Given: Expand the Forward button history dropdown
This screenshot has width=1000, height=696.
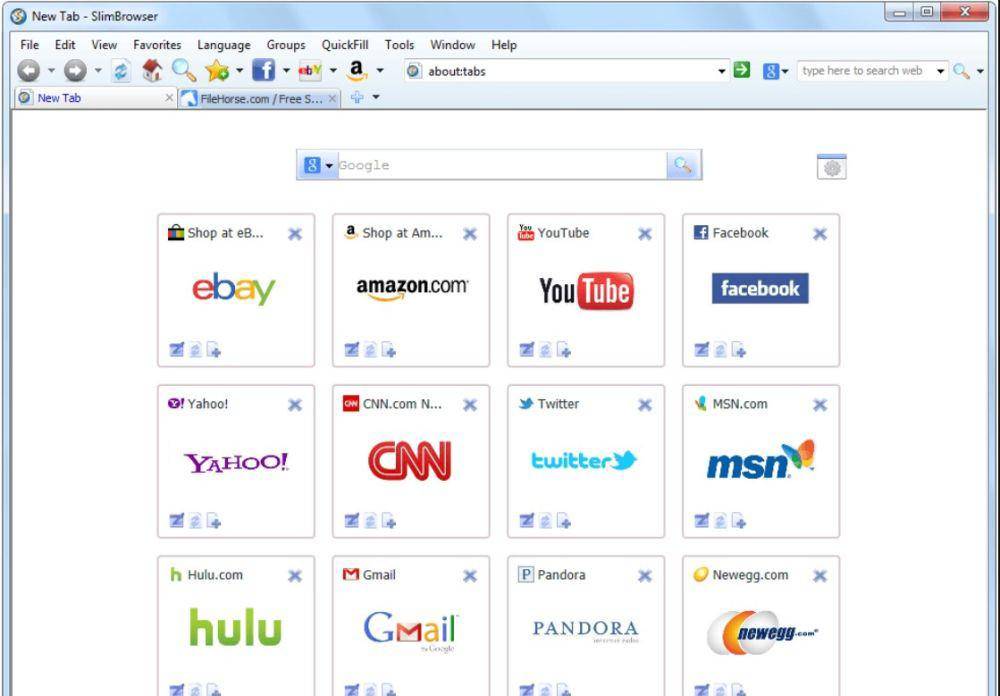Looking at the screenshot, I should pos(98,70).
